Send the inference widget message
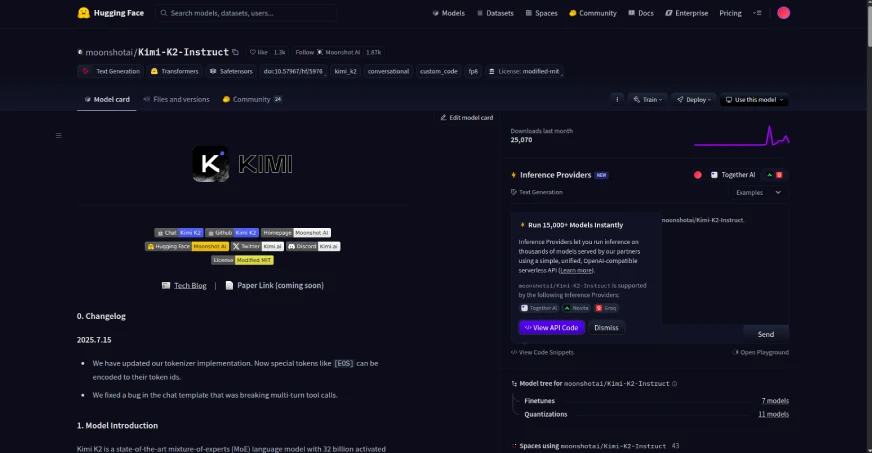The image size is (872, 453). [766, 334]
